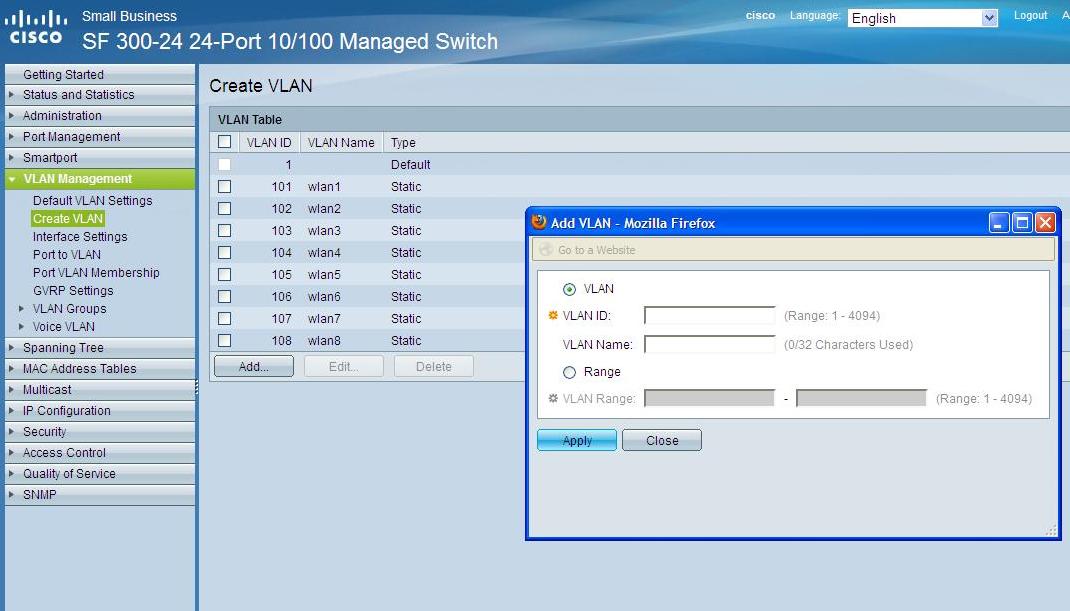Screen dimensions: 1070x611
Task: Click the Firefox icon in Add VLAN title bar
Action: [x=538, y=222]
